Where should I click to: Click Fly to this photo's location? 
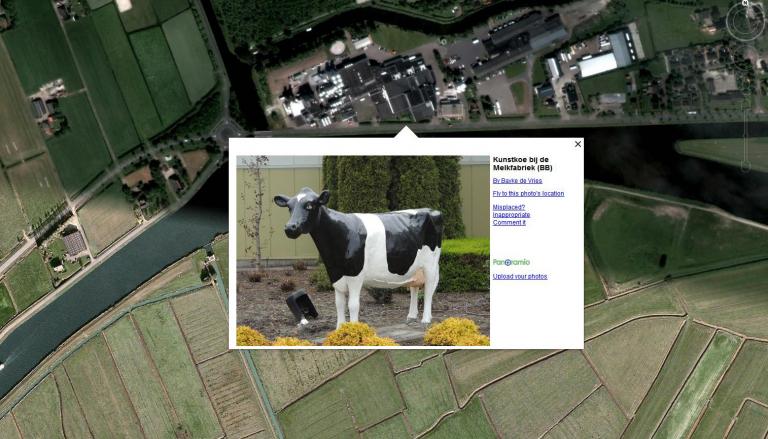coord(528,194)
